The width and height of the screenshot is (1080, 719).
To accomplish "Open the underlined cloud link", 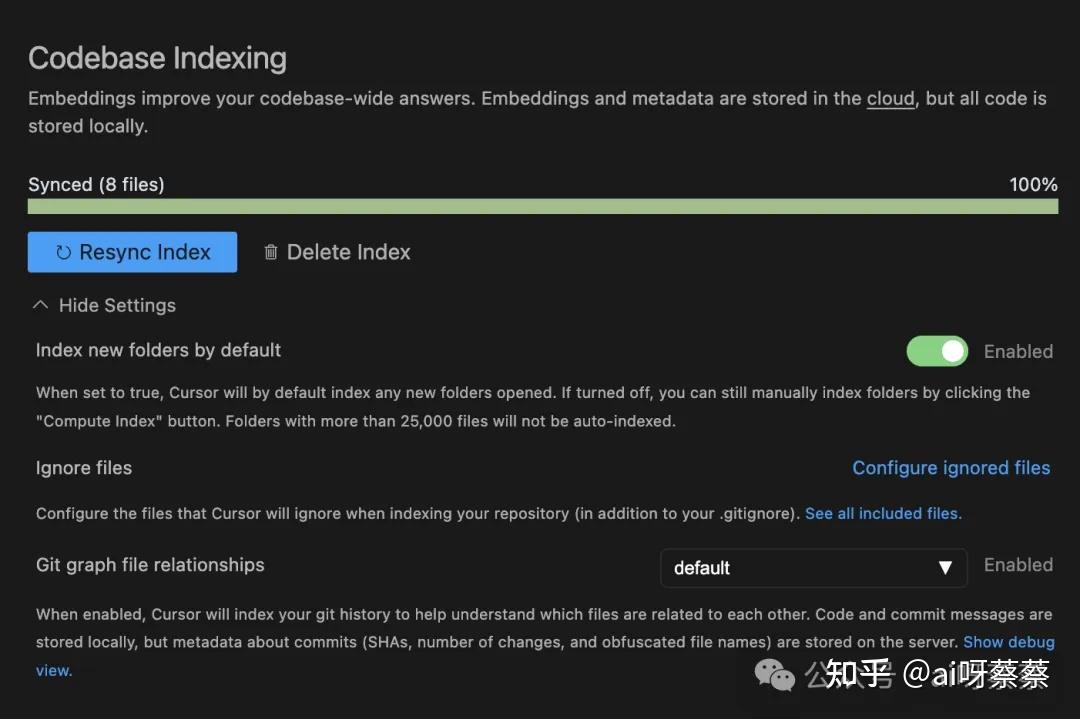I will point(890,99).
